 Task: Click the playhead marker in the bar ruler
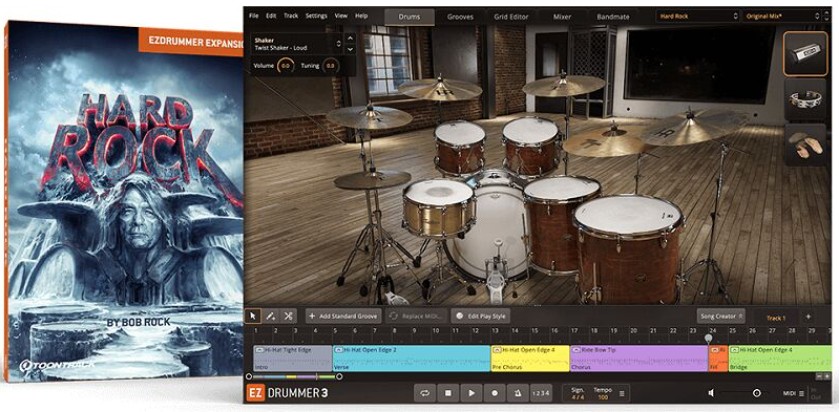pos(708,338)
